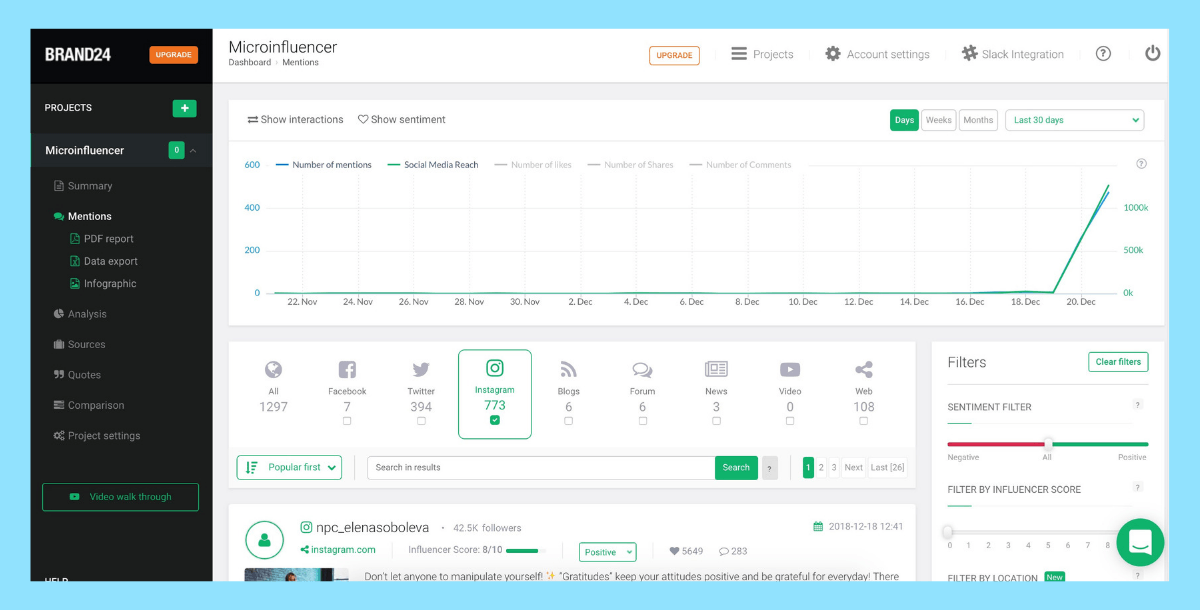The width and height of the screenshot is (1200, 610).
Task: Open the live chat bubble icon
Action: point(1140,542)
